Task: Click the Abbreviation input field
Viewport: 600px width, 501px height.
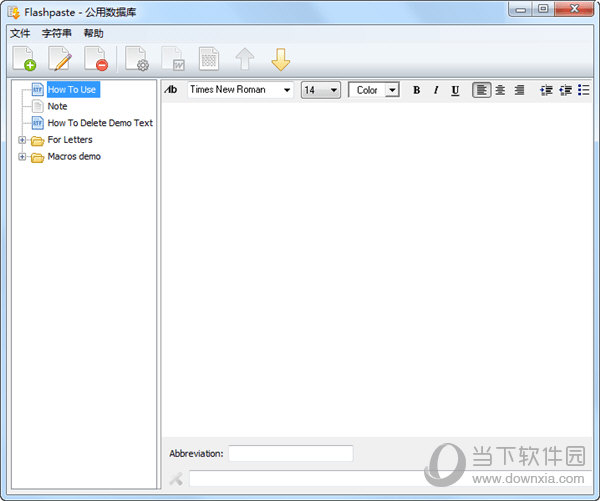Action: pos(291,454)
